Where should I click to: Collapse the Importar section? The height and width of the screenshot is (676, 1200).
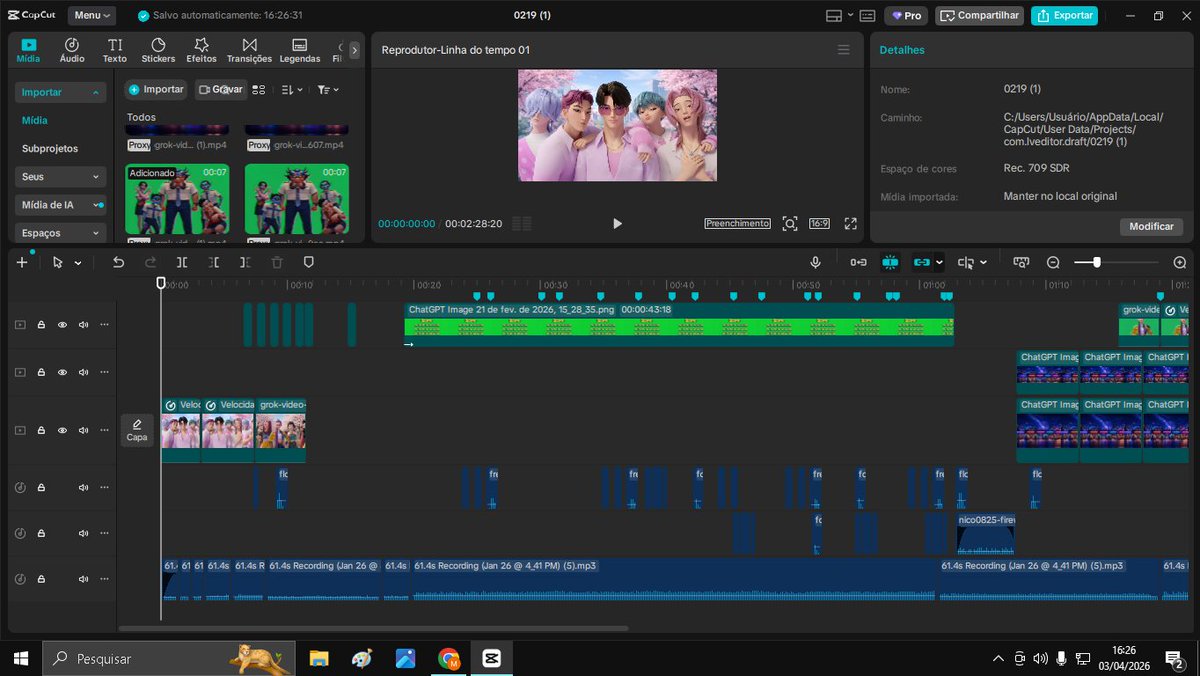60,92
